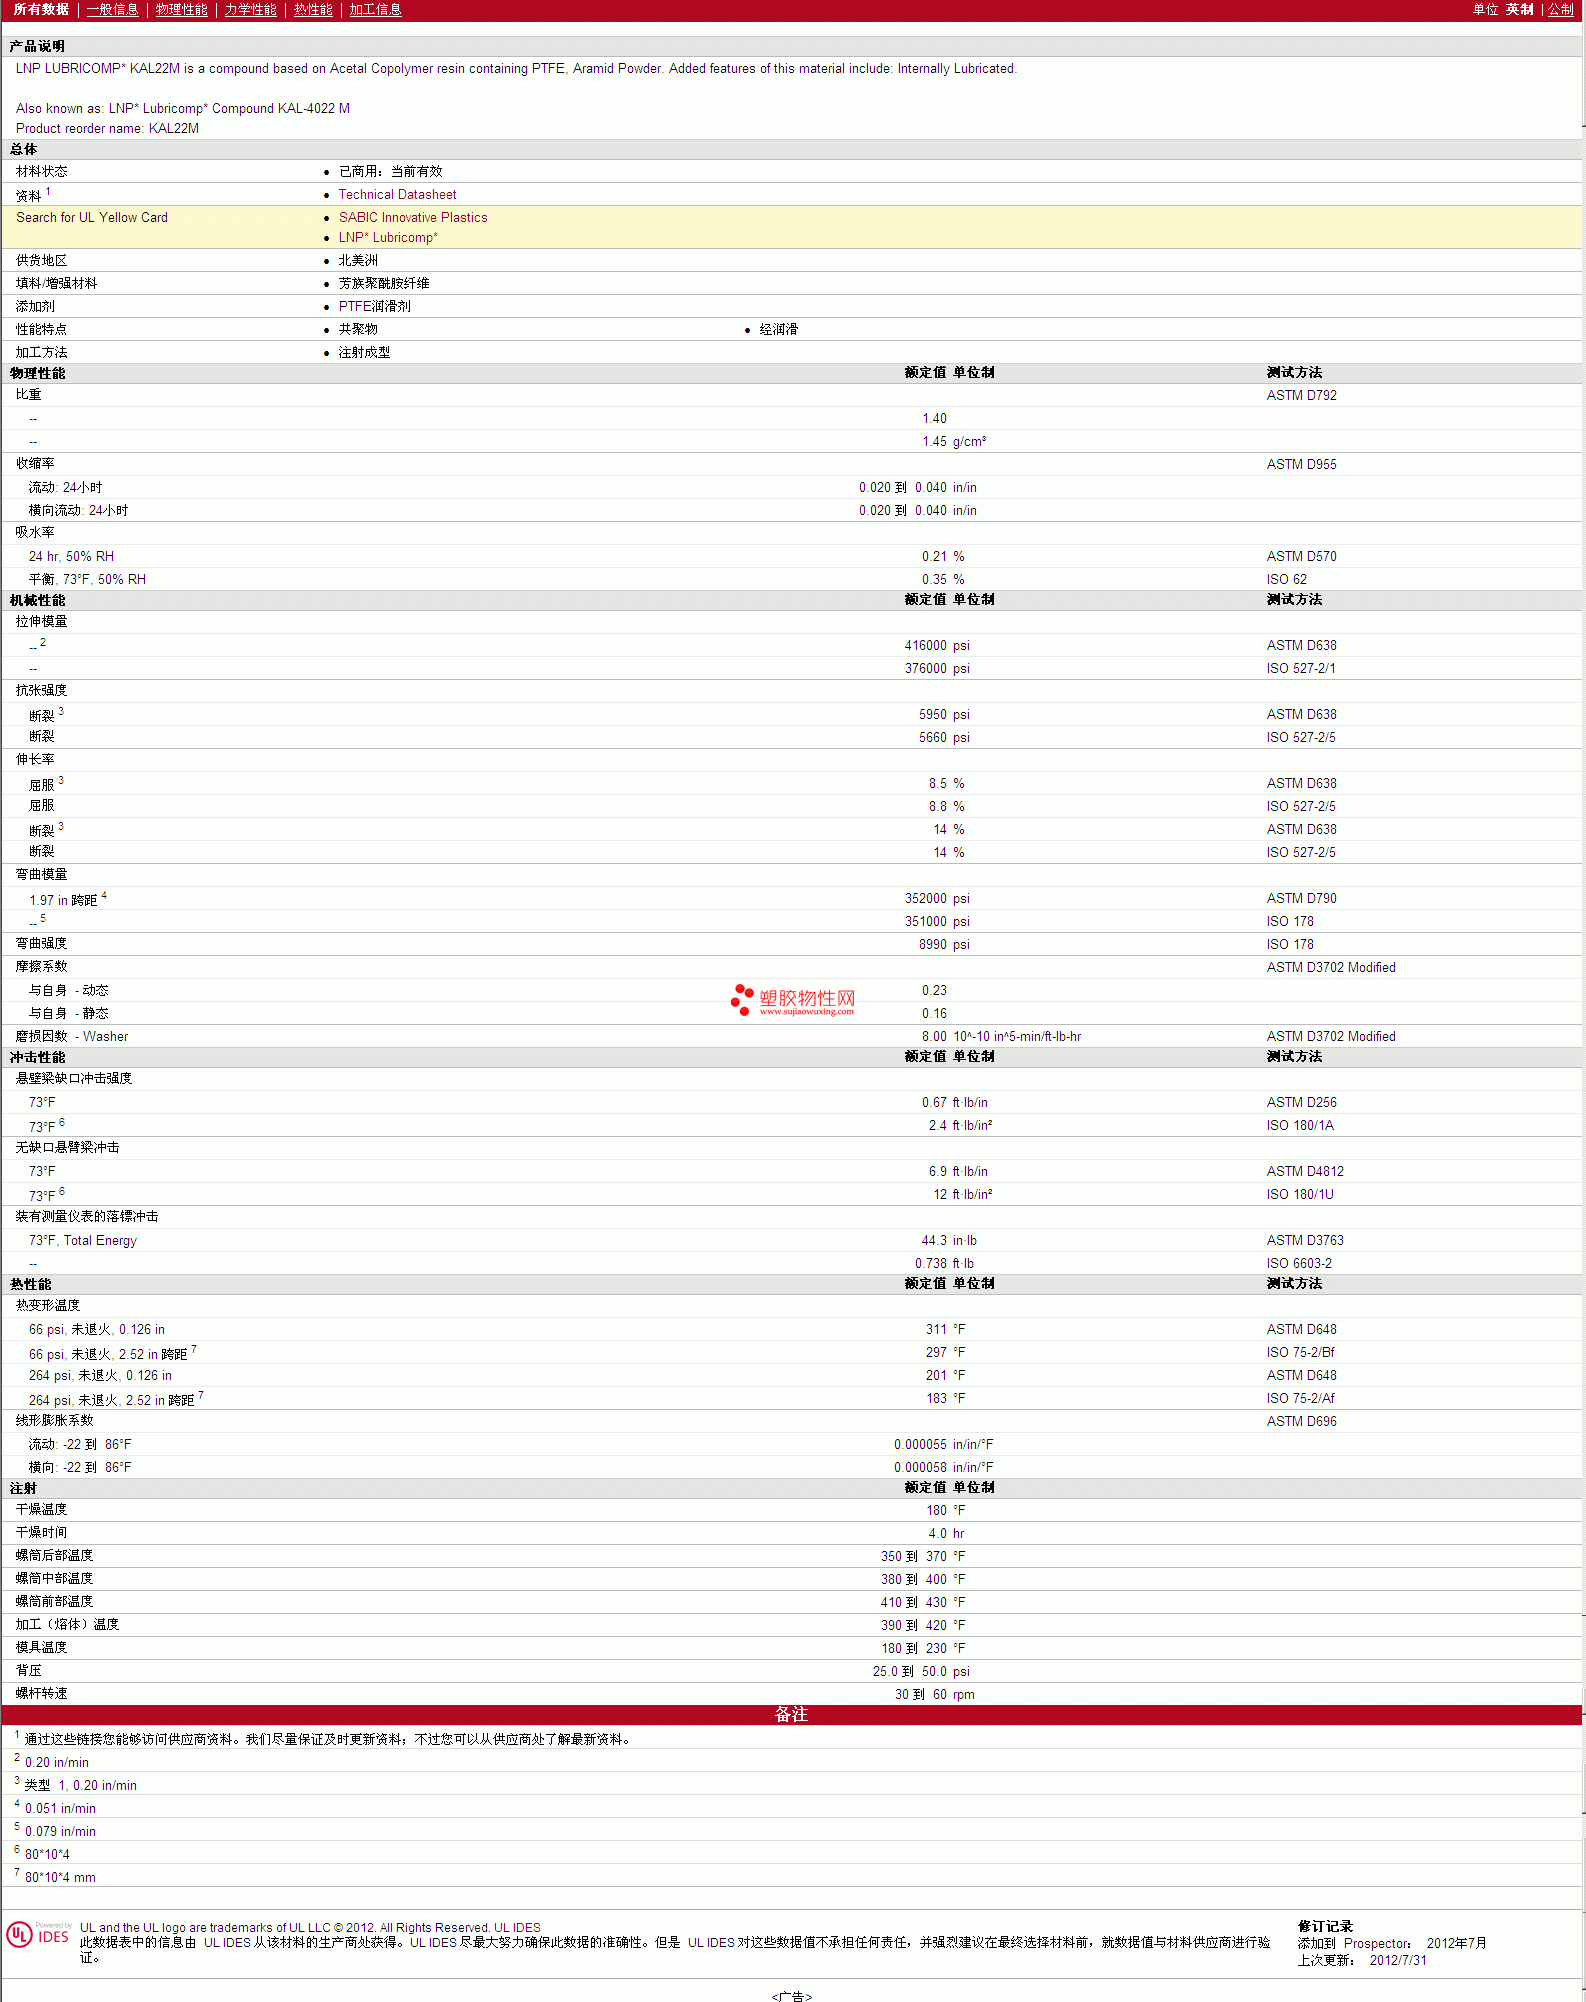Image resolution: width=1586 pixels, height=2002 pixels.
Task: Switch to the 物理性能 tab
Action: click(x=181, y=9)
